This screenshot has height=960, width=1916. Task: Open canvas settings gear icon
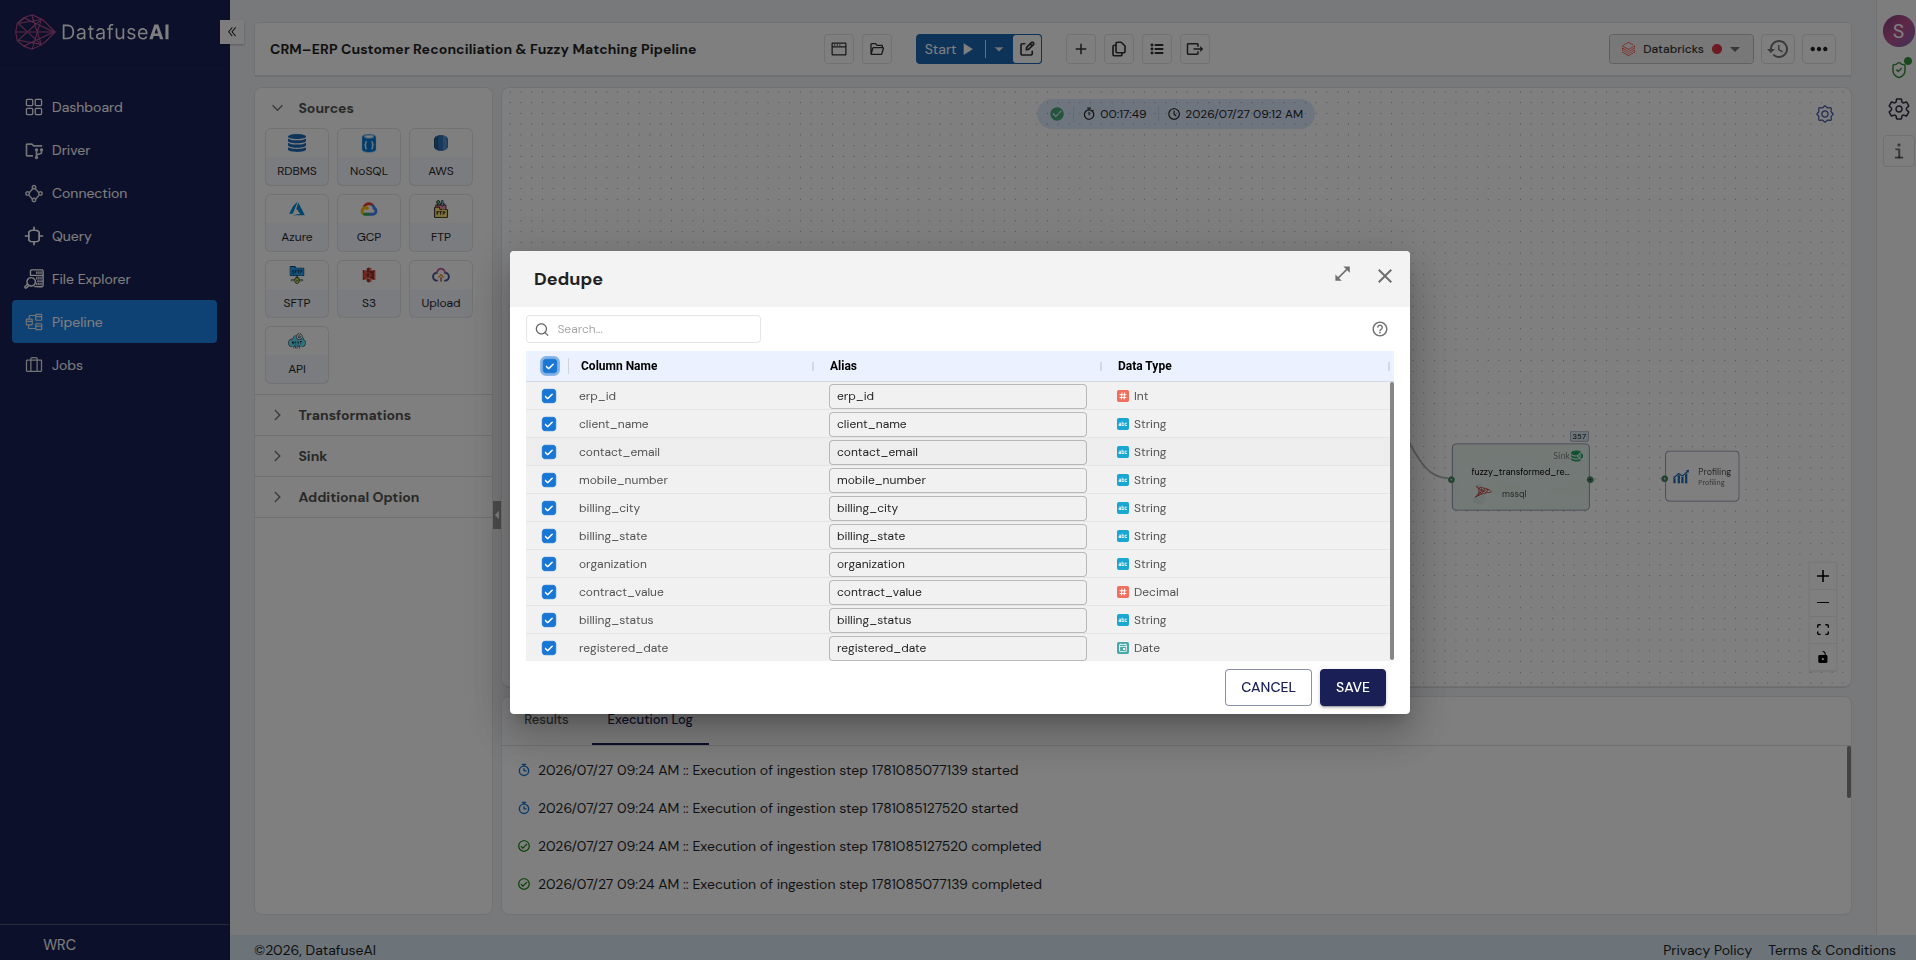point(1825,114)
